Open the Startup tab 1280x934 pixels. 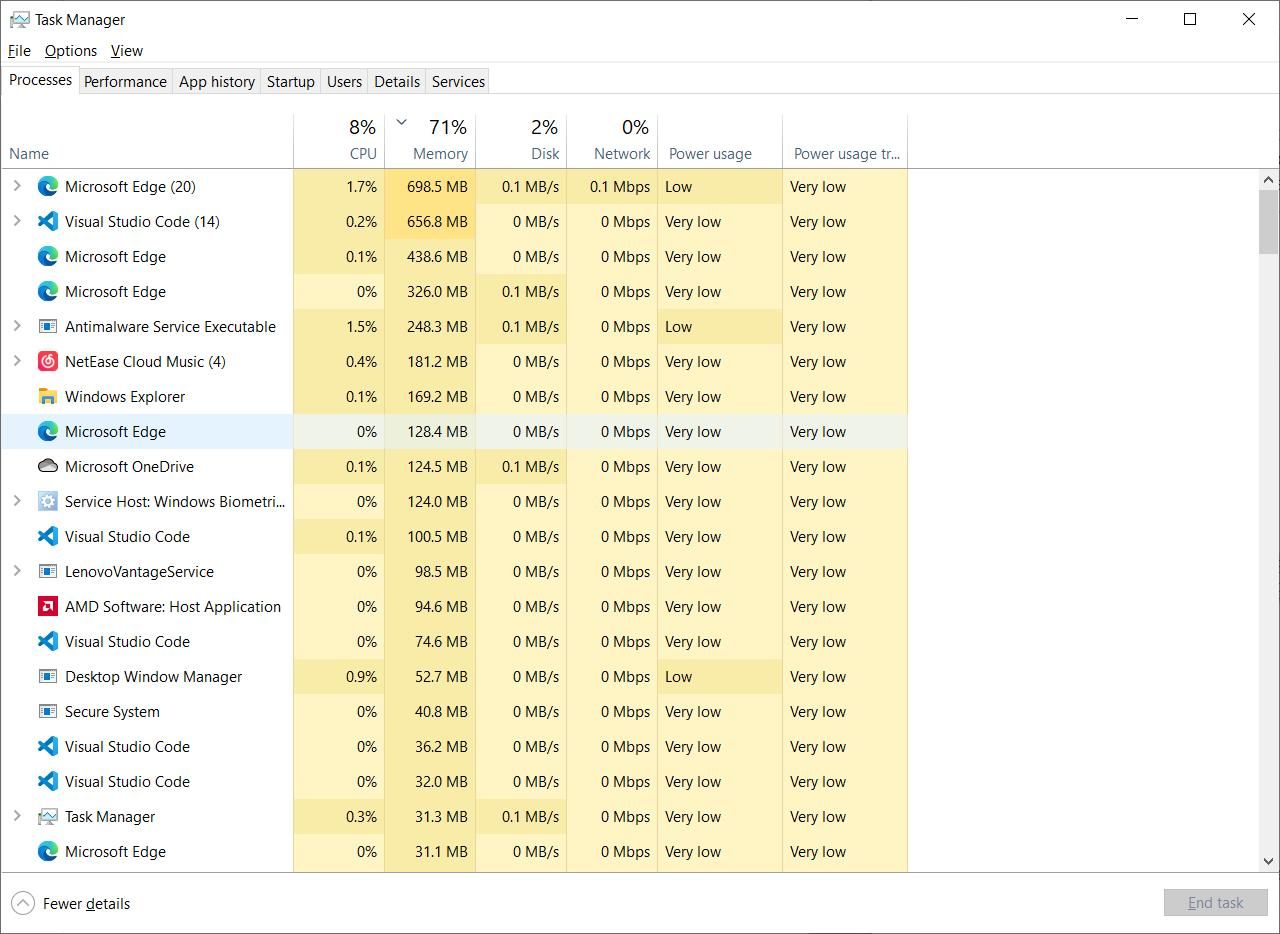pos(290,81)
